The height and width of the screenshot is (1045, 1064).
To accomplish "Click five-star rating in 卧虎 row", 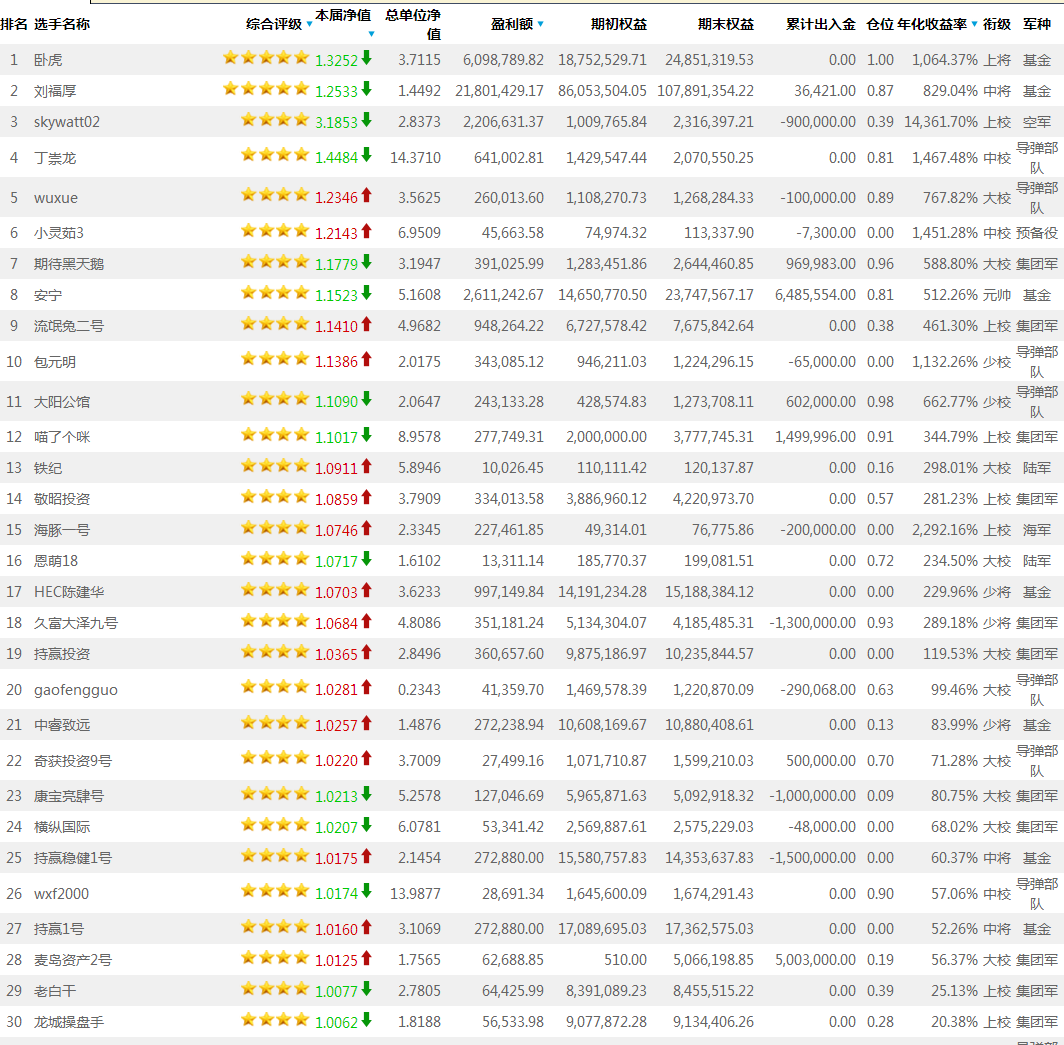I will (x=266, y=58).
